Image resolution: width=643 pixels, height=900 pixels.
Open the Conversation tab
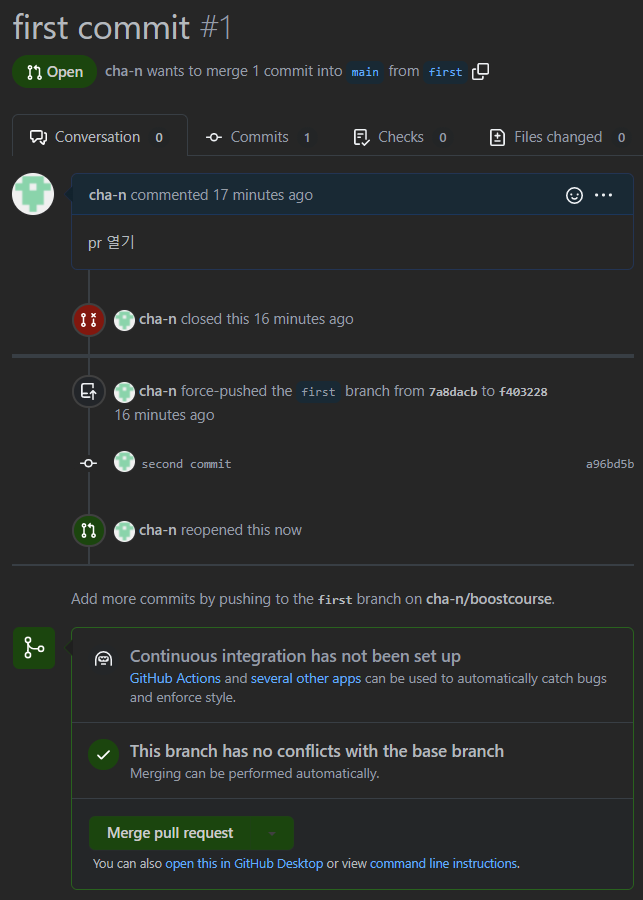click(x=99, y=137)
